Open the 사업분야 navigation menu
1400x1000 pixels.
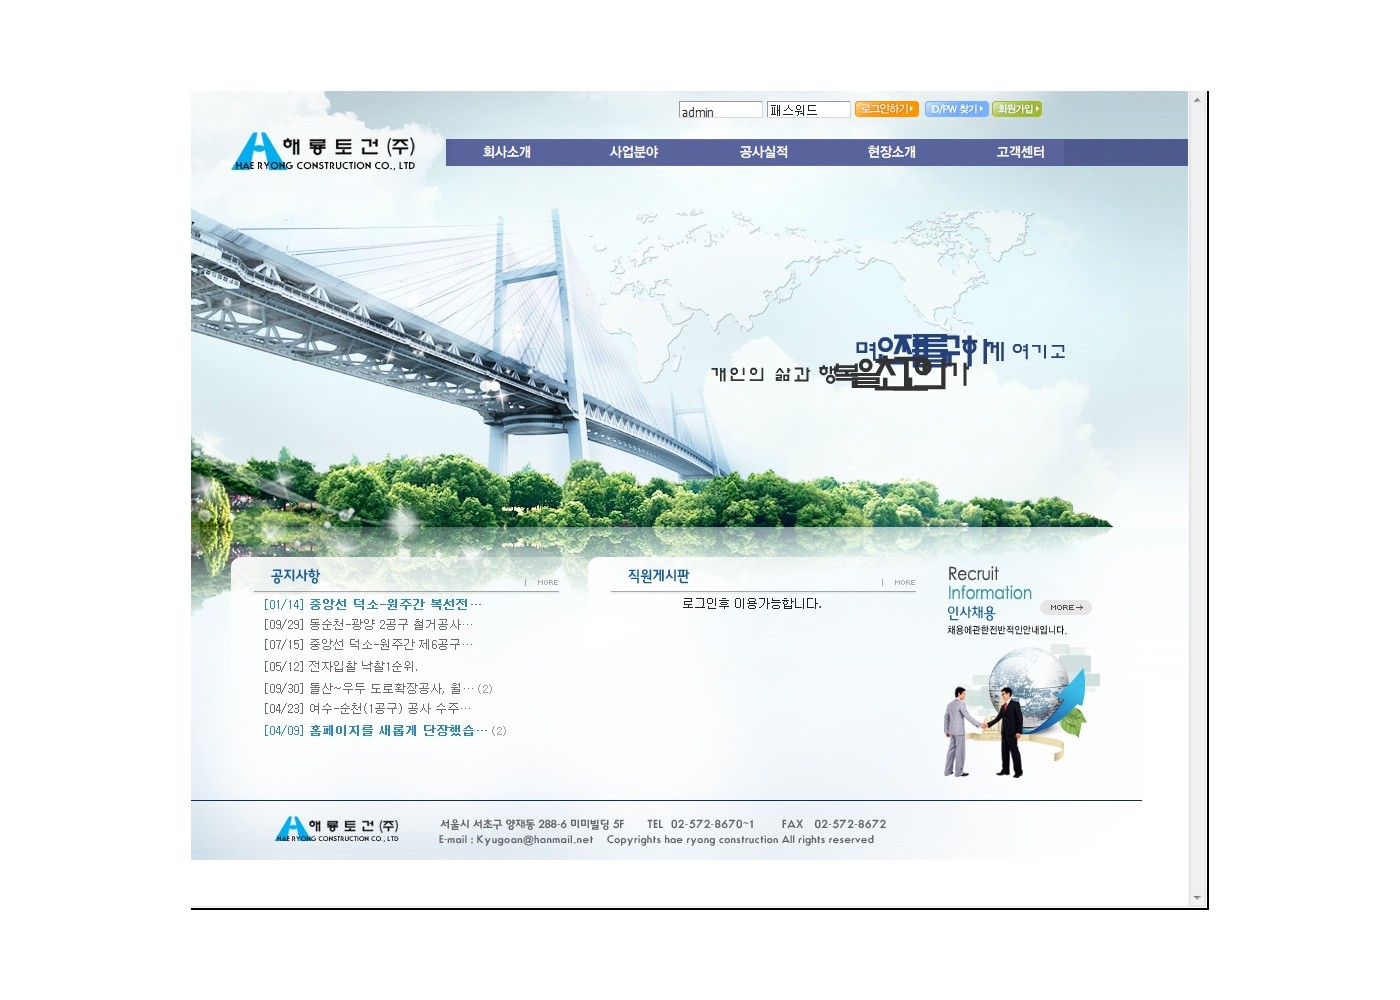tap(634, 152)
